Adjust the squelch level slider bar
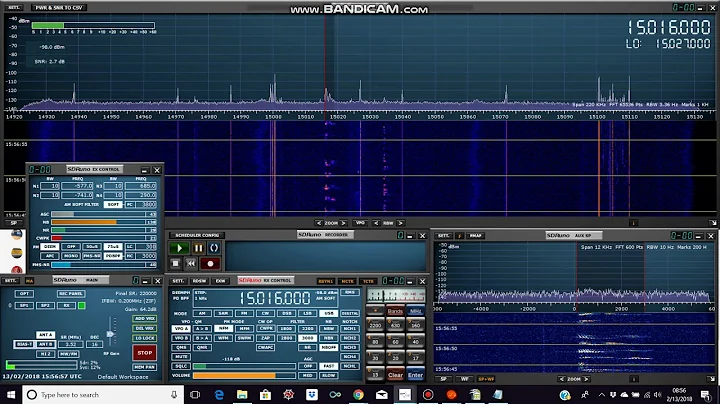 coord(244,366)
